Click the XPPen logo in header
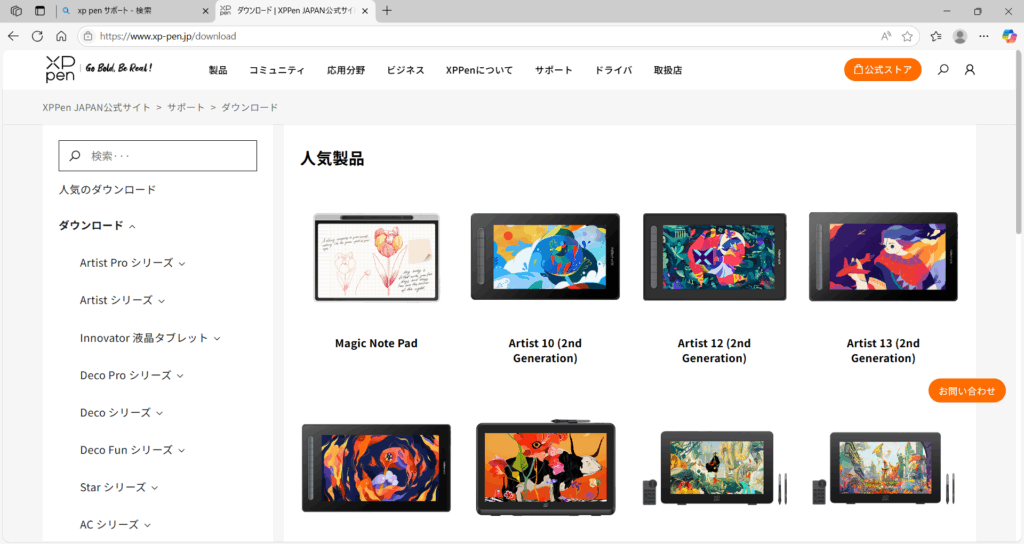The image size is (1024, 544). (x=60, y=69)
